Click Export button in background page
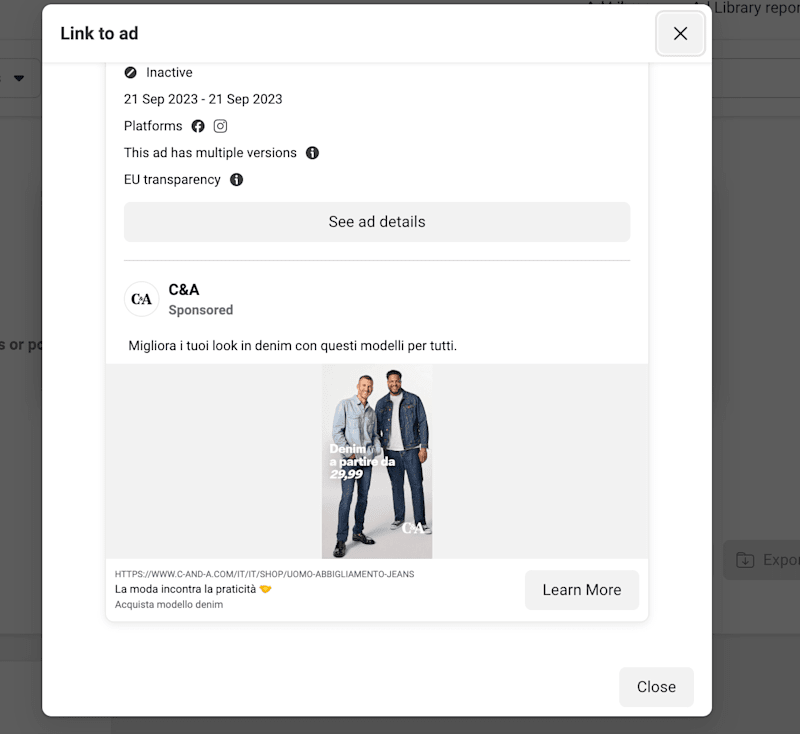 coord(762,560)
